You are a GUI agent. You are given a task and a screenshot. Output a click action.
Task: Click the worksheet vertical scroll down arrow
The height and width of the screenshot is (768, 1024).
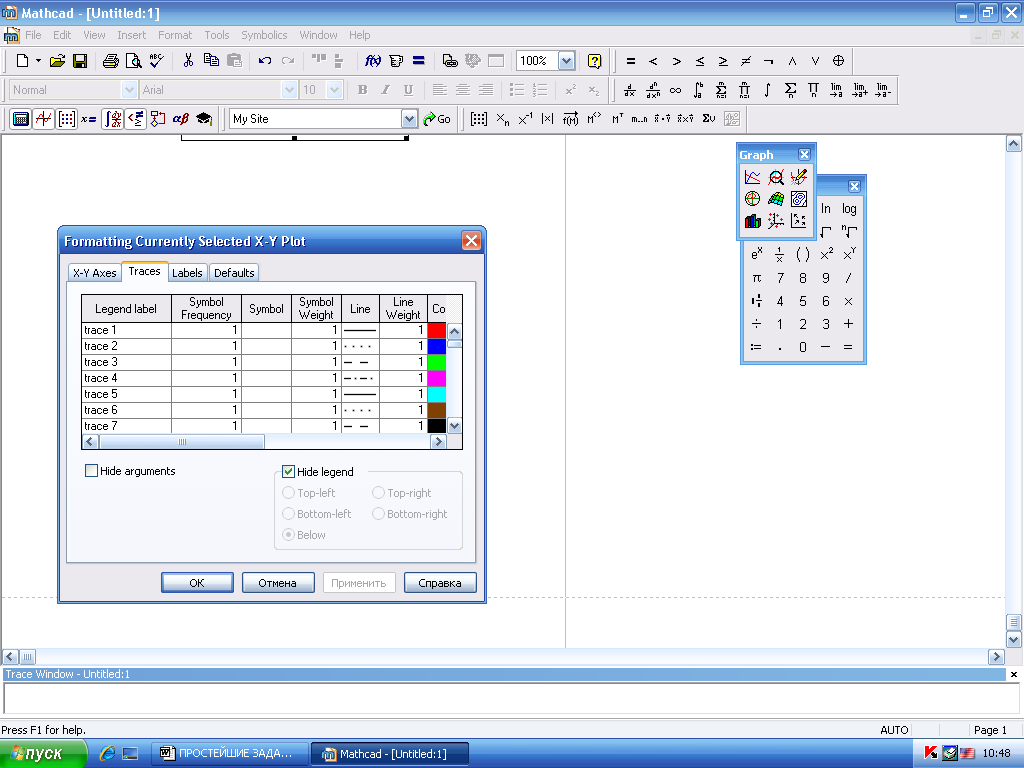1014,639
